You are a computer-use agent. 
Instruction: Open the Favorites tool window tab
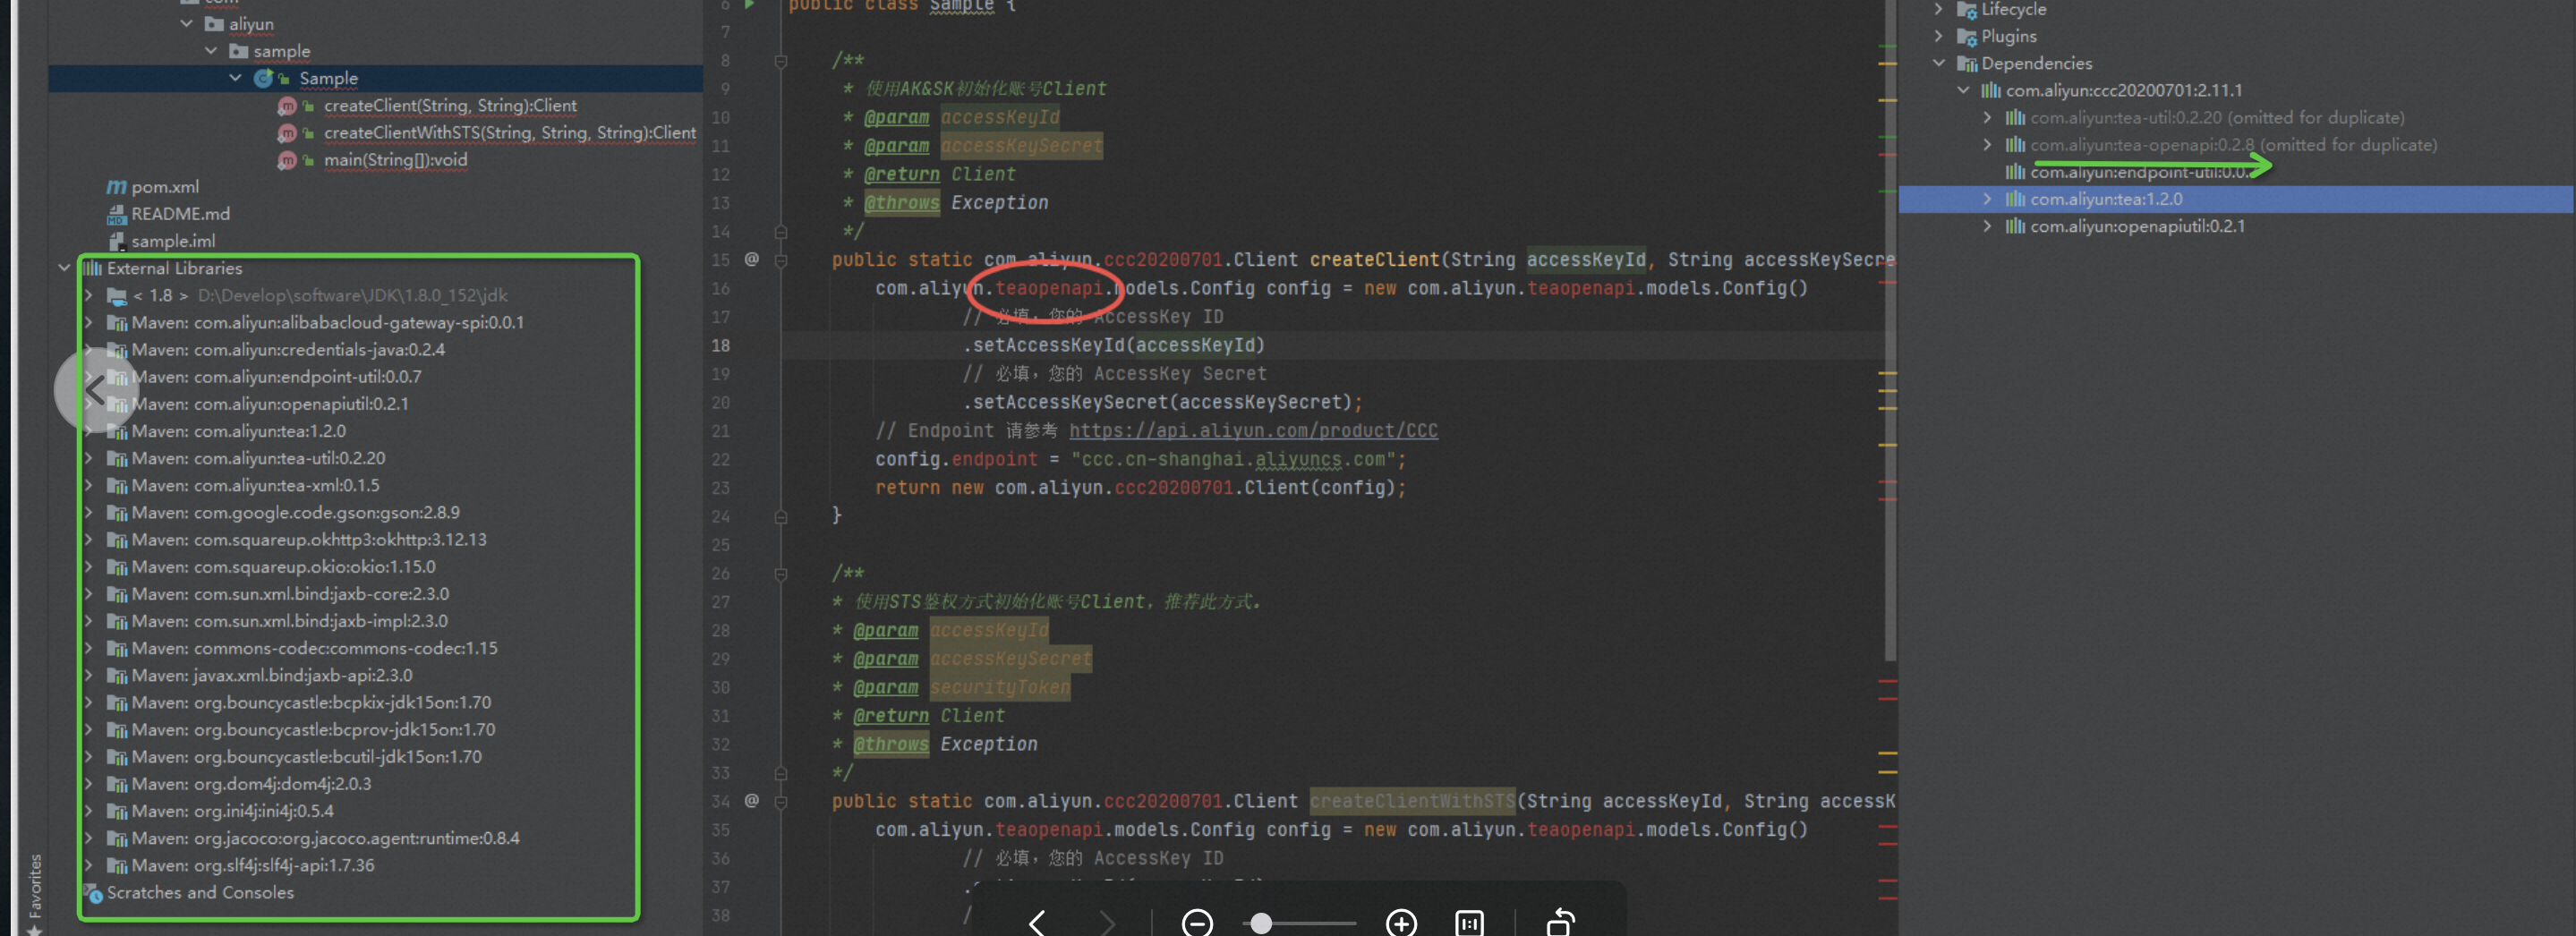35,887
